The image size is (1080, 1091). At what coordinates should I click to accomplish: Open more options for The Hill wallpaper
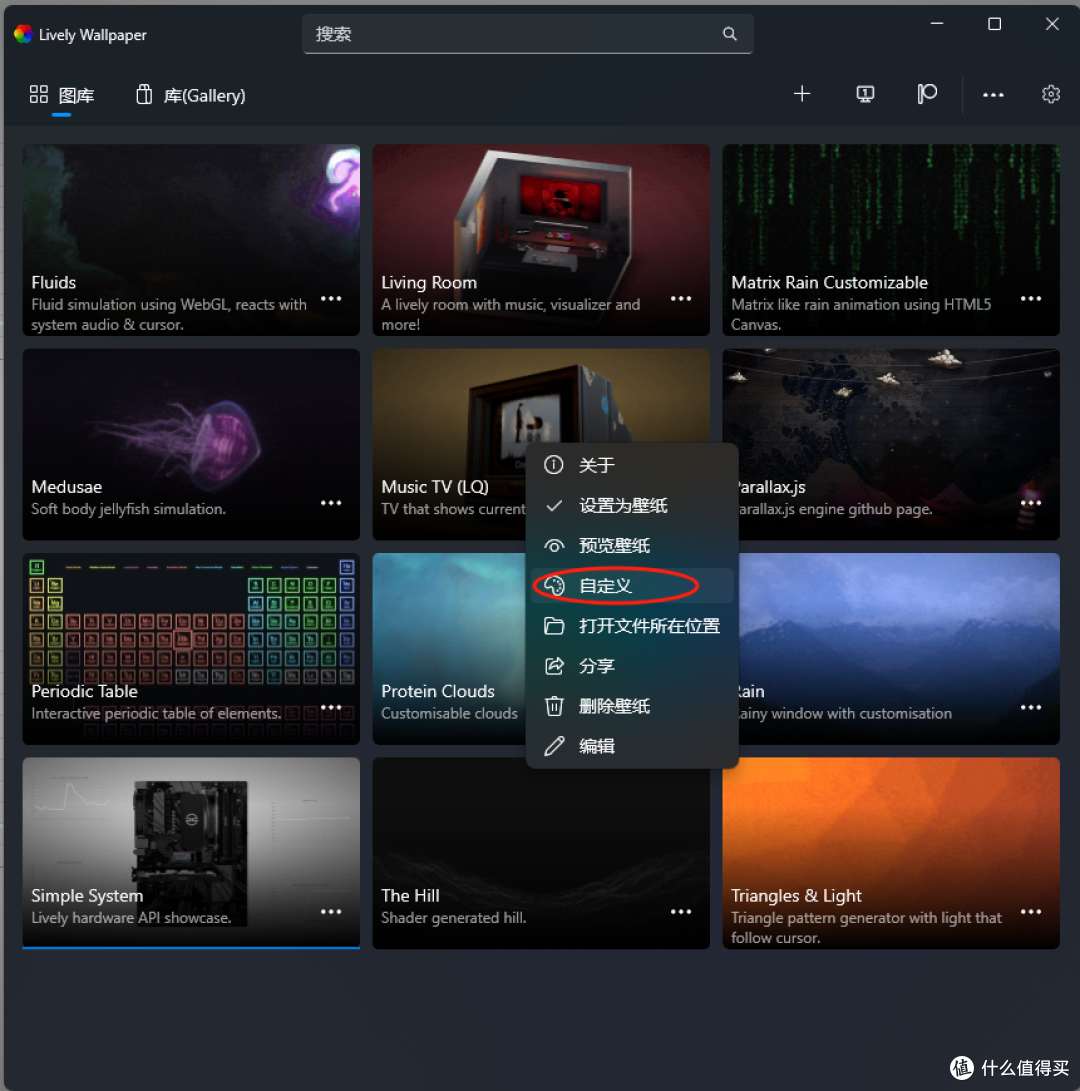tap(681, 911)
